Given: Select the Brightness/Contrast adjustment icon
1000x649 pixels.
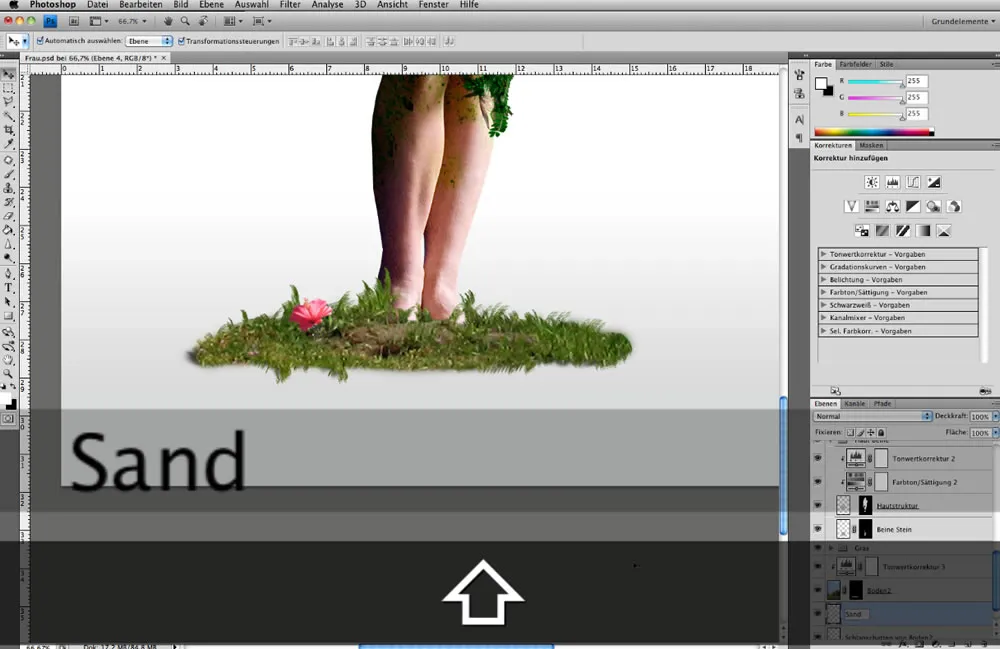Looking at the screenshot, I should 872,183.
